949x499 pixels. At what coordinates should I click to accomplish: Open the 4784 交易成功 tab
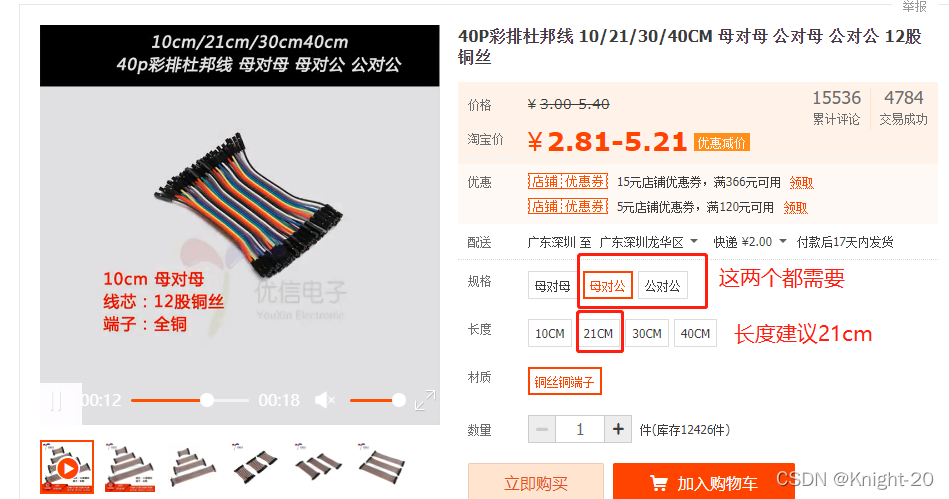coord(903,107)
